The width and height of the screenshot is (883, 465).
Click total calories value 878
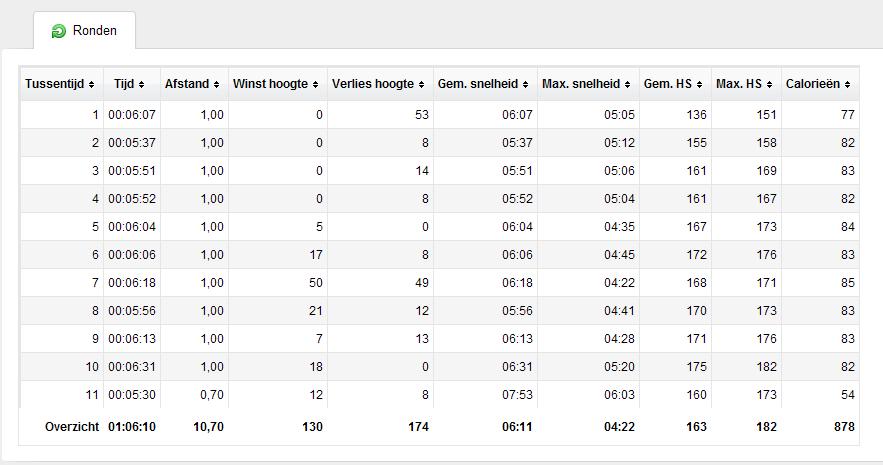(x=844, y=427)
